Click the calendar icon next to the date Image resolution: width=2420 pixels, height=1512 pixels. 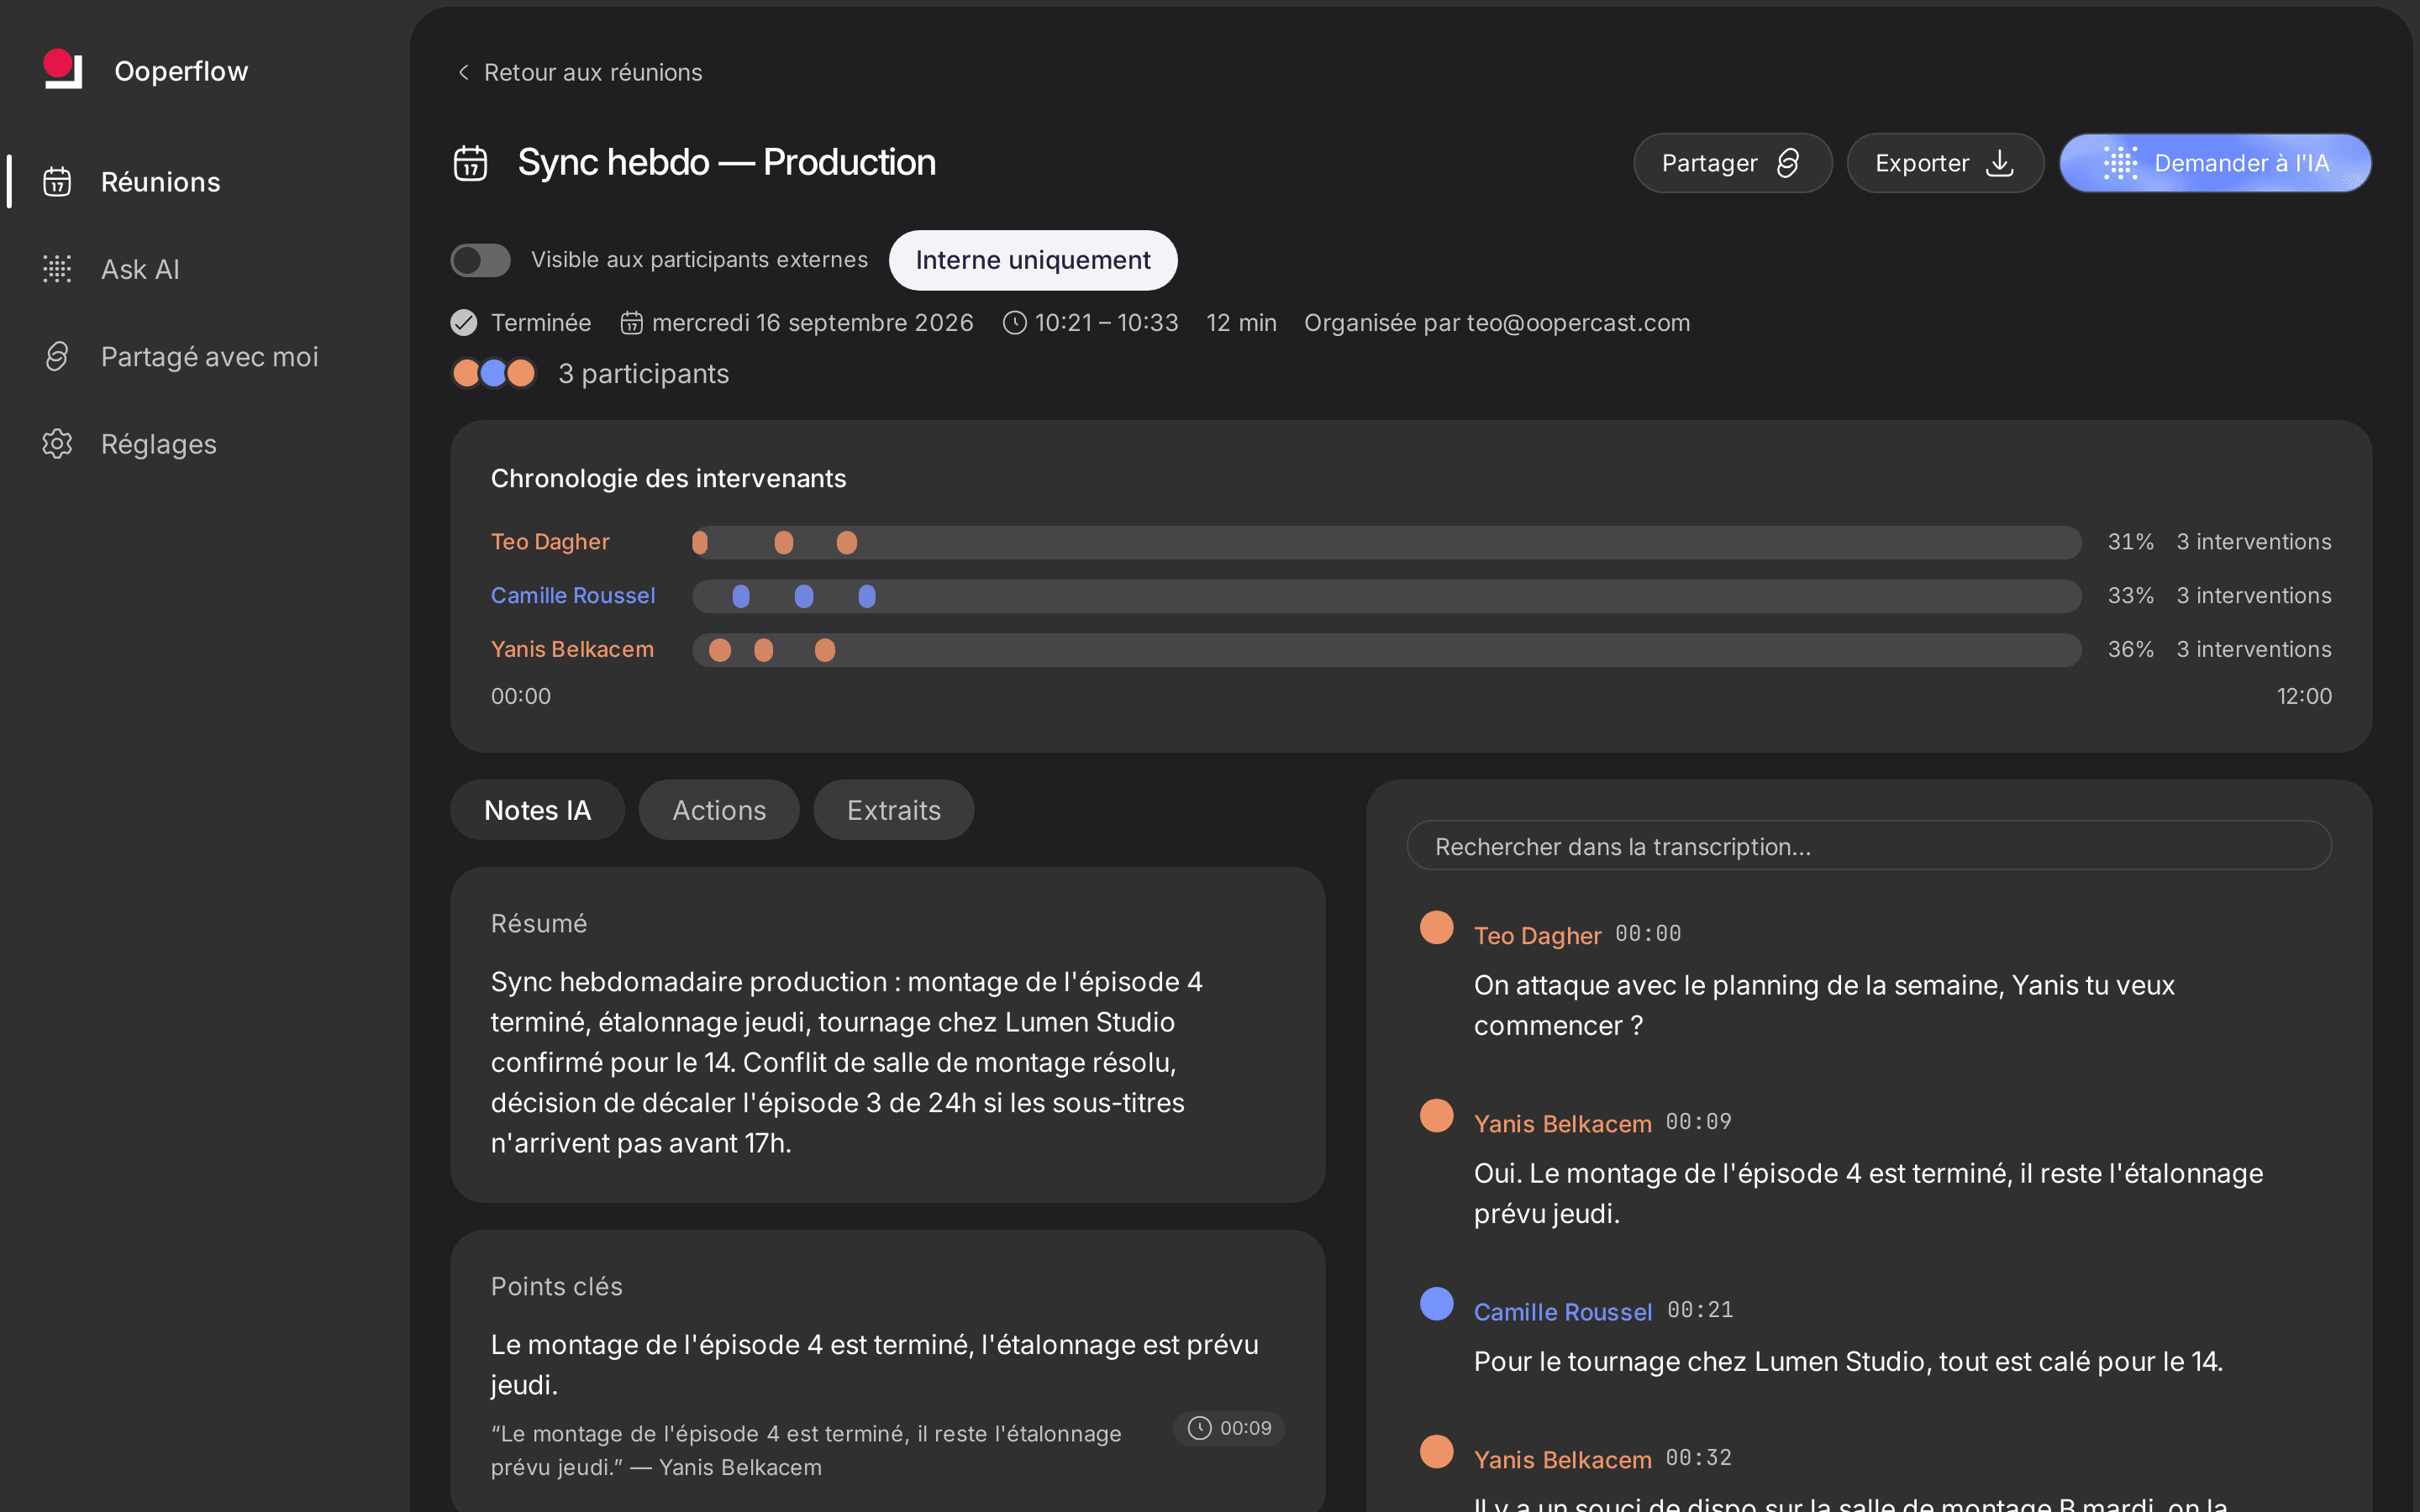(x=631, y=323)
